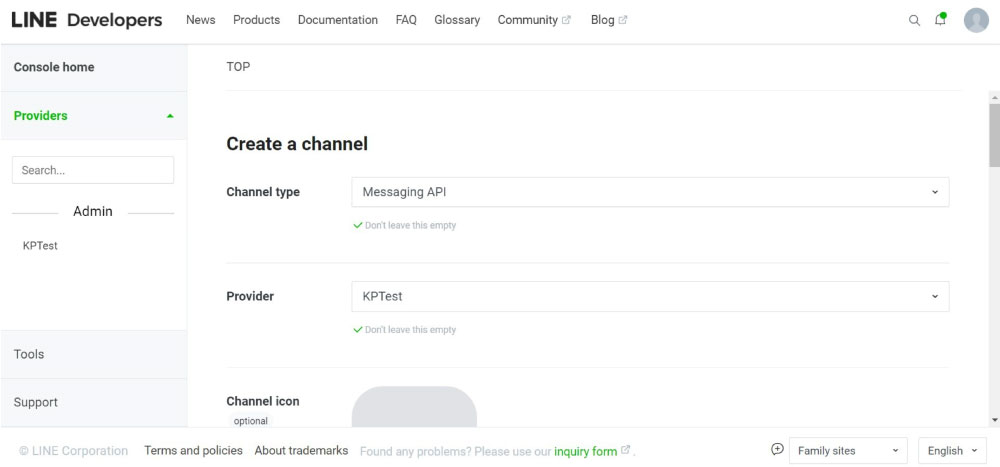Open the Community external link
This screenshot has width=1000, height=467.
(x=534, y=20)
